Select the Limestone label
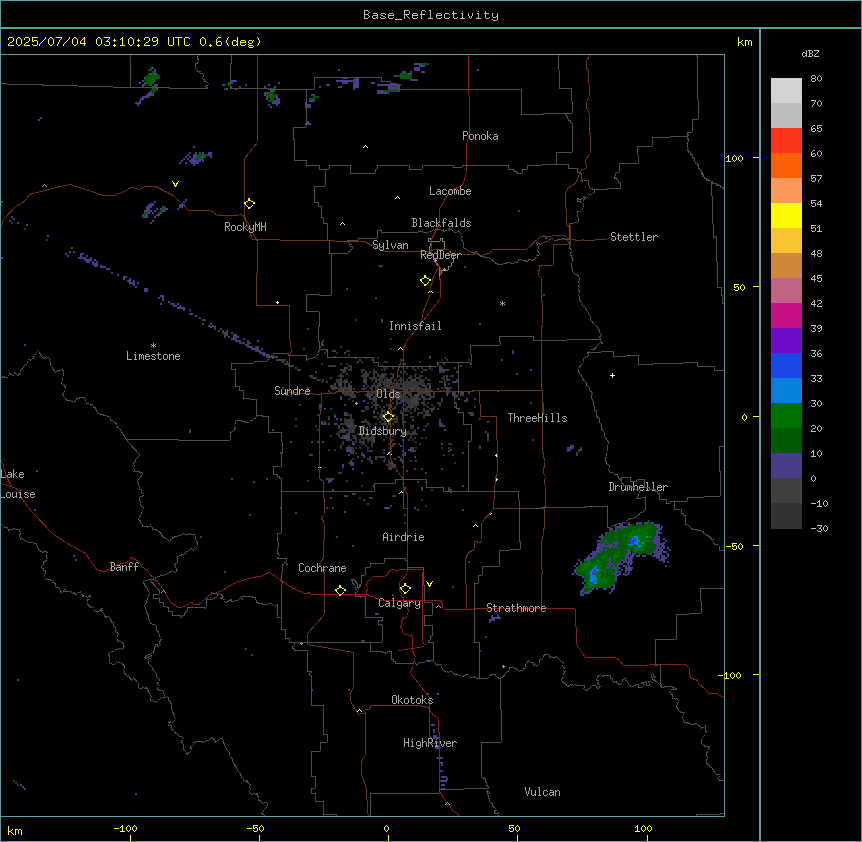The image size is (862, 842). [153, 356]
